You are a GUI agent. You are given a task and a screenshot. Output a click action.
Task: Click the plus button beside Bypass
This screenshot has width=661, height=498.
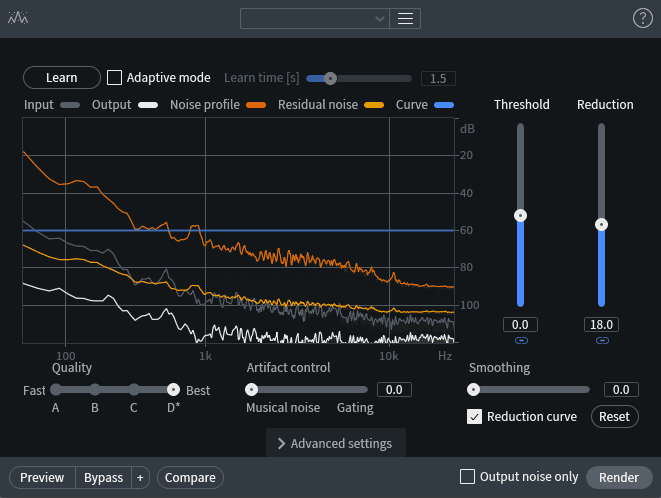140,477
